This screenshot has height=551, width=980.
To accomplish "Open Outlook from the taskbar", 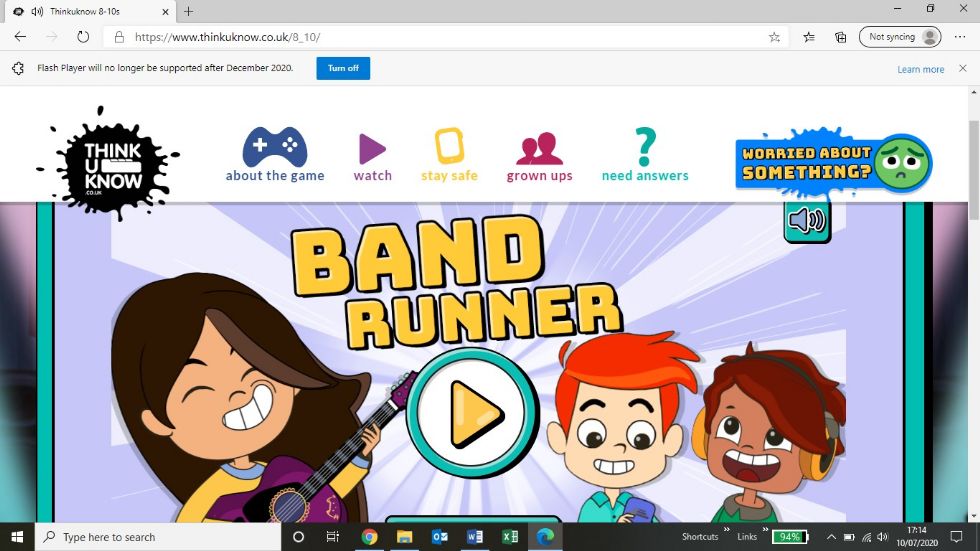I will coord(440,537).
